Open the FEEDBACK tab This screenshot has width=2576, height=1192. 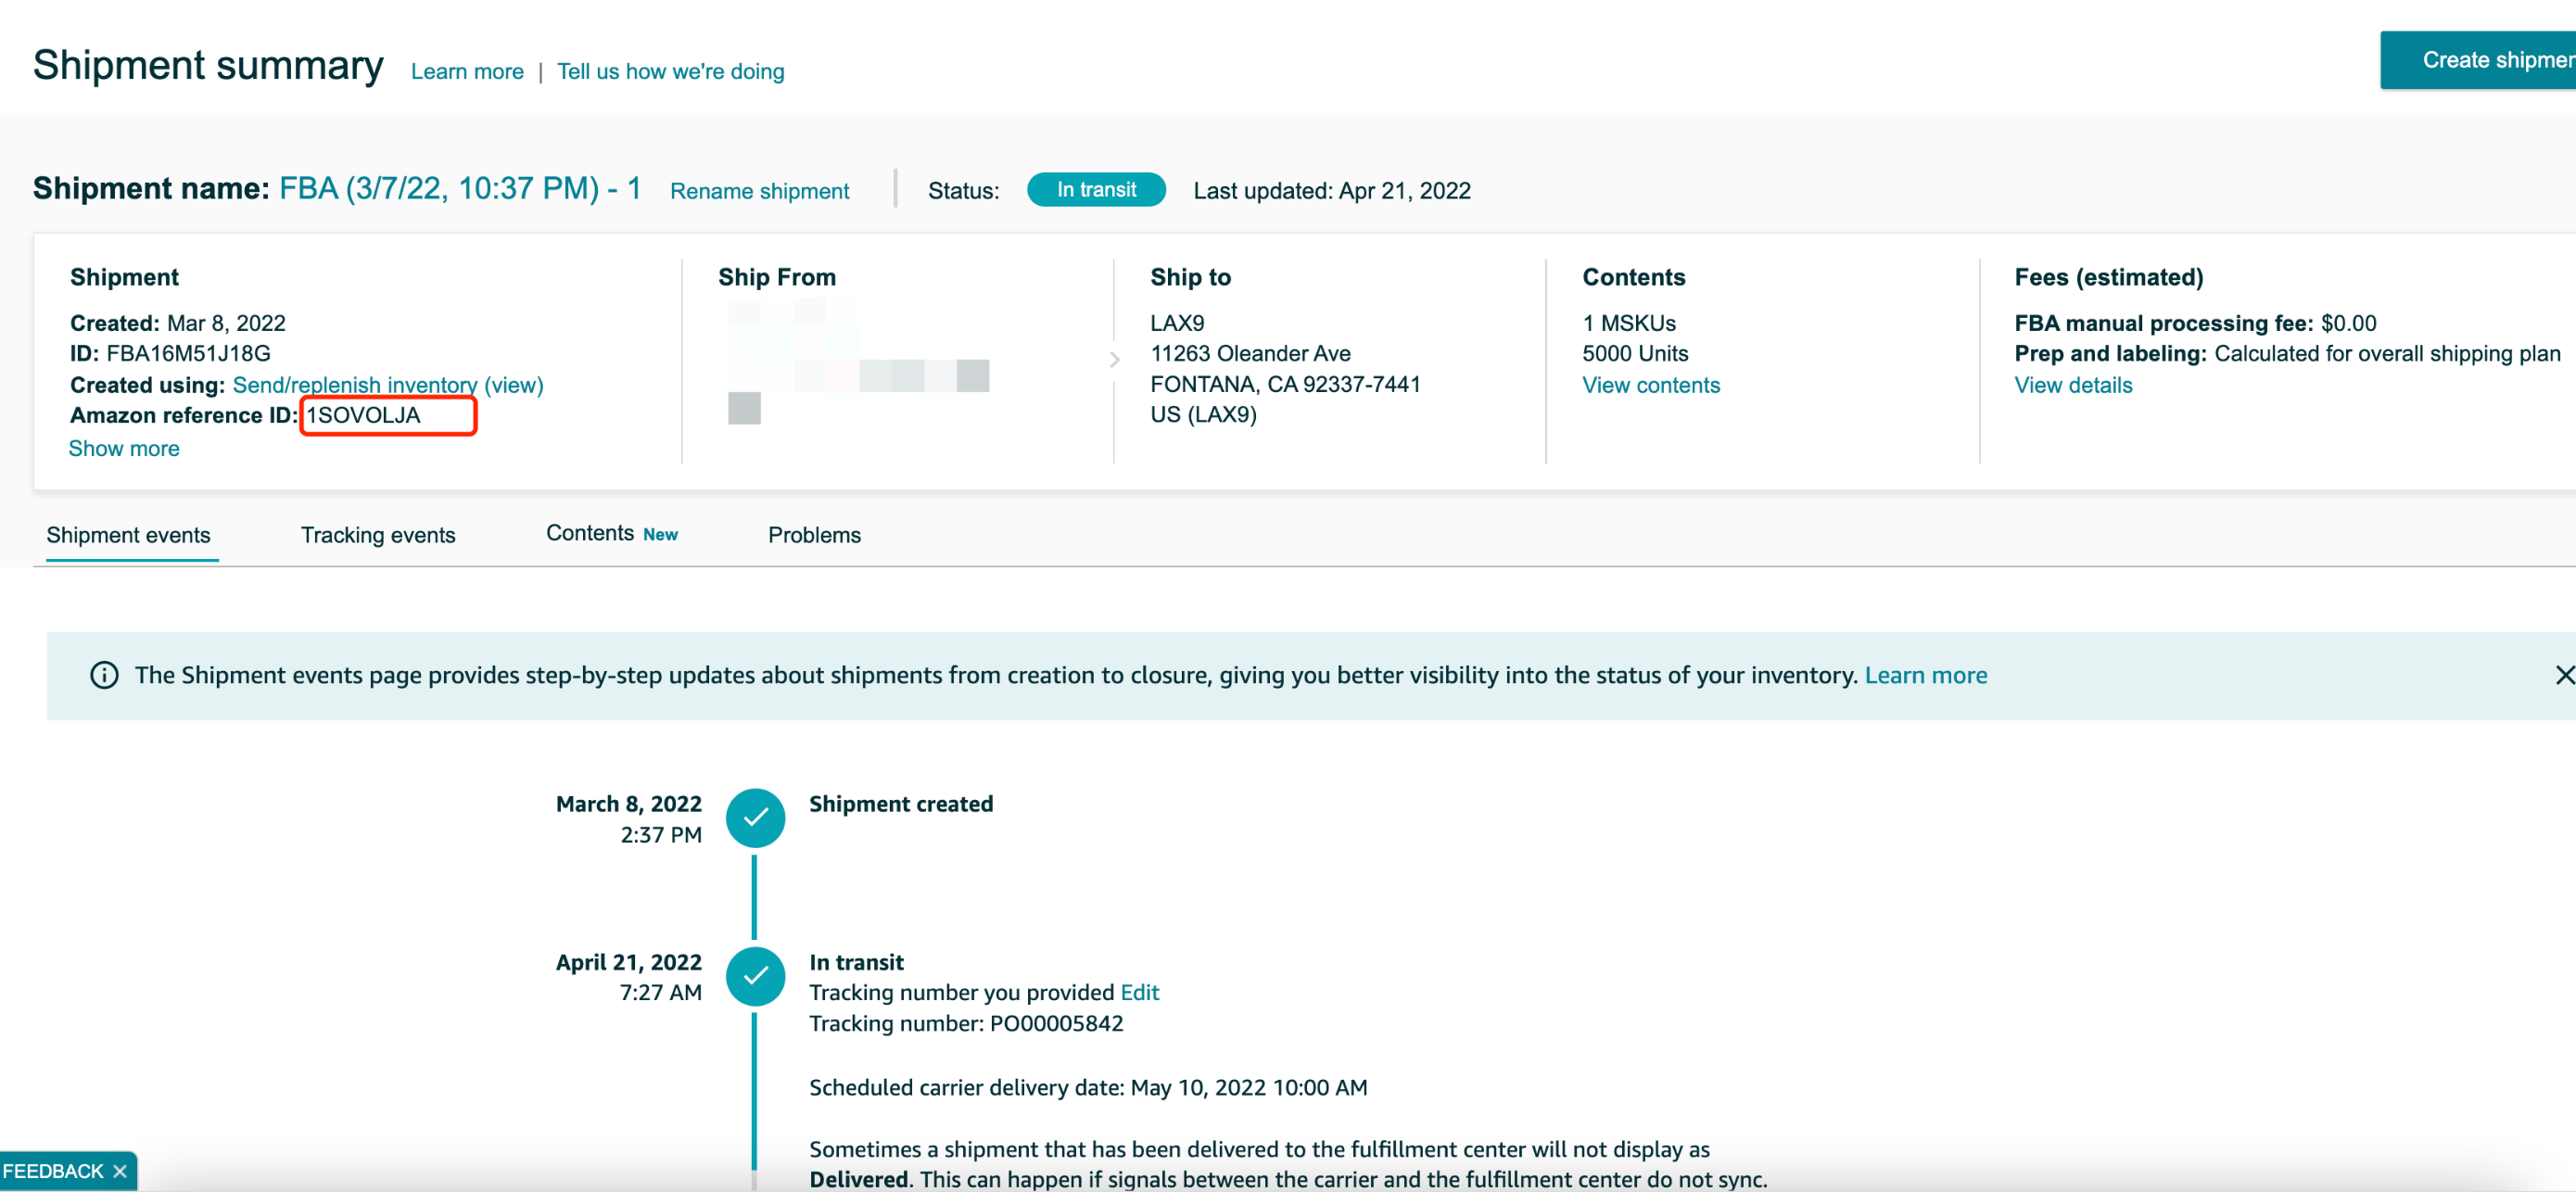click(54, 1171)
